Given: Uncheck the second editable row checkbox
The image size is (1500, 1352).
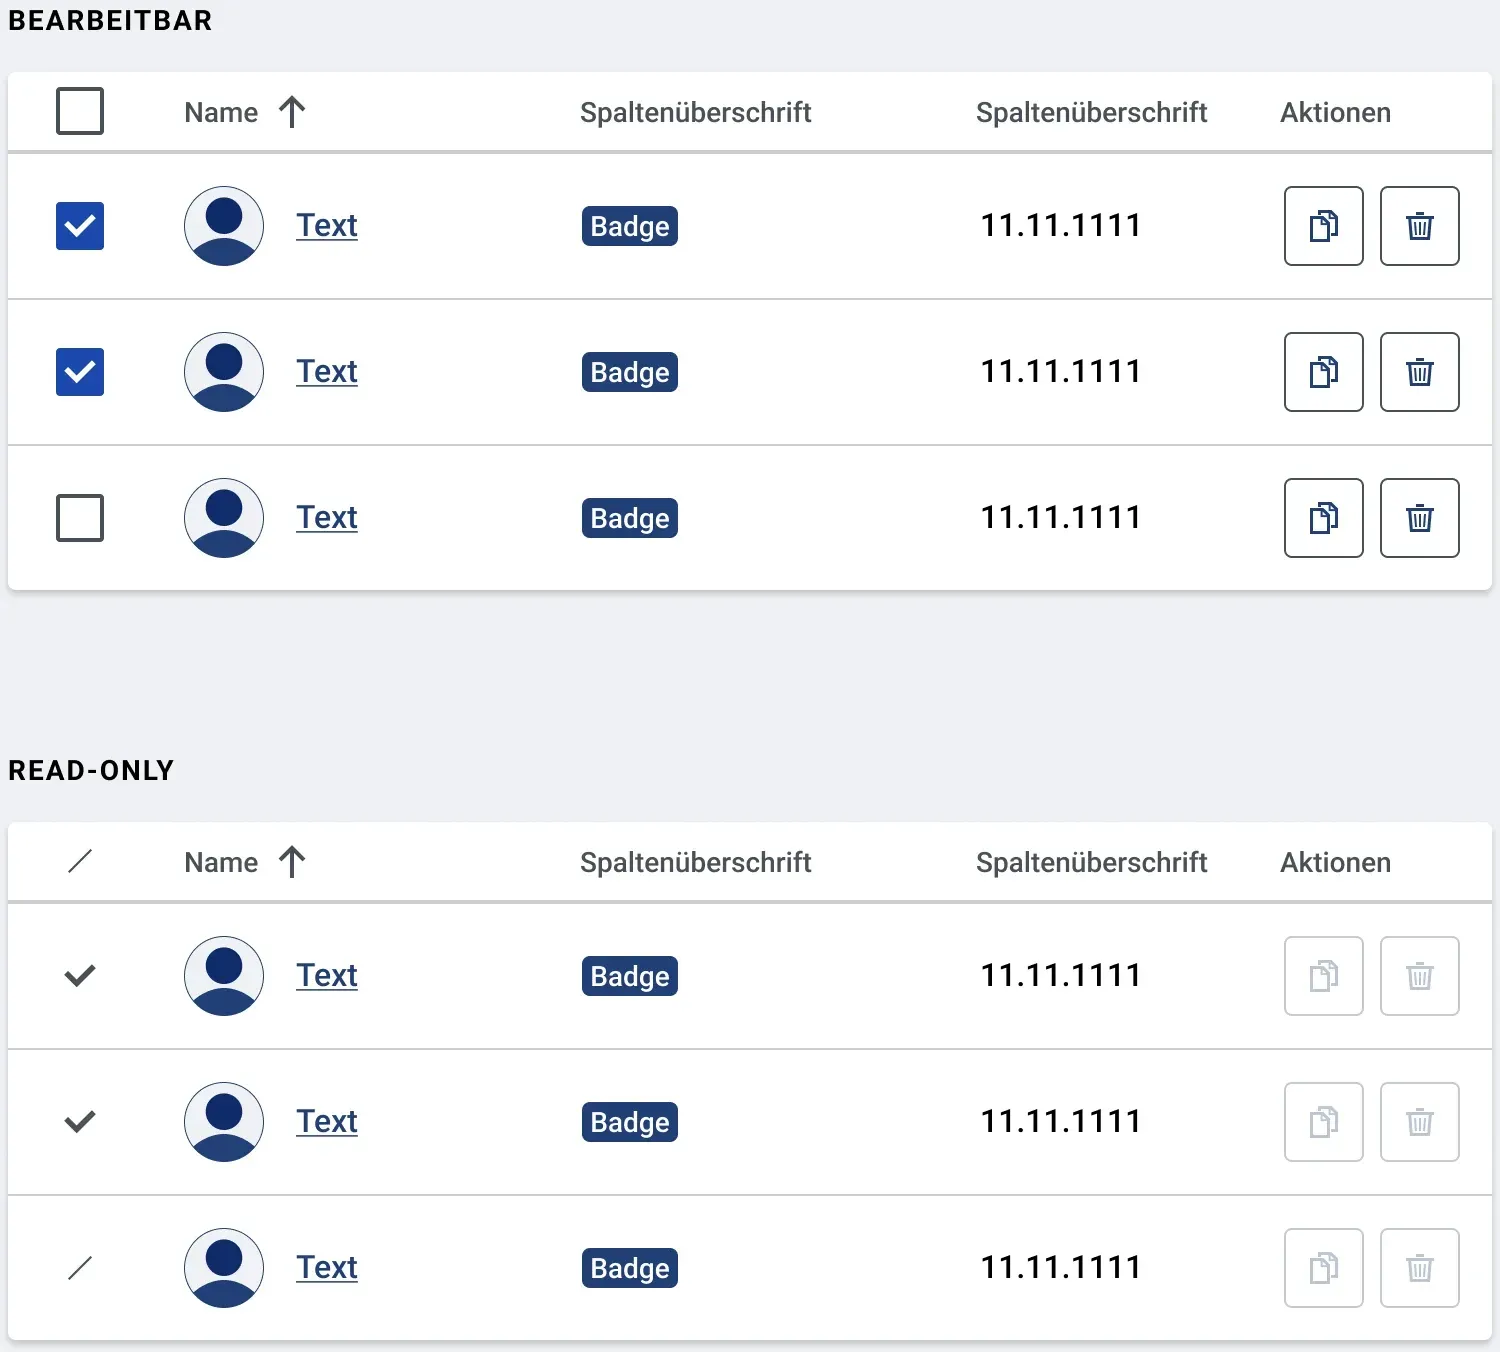Looking at the screenshot, I should (80, 372).
